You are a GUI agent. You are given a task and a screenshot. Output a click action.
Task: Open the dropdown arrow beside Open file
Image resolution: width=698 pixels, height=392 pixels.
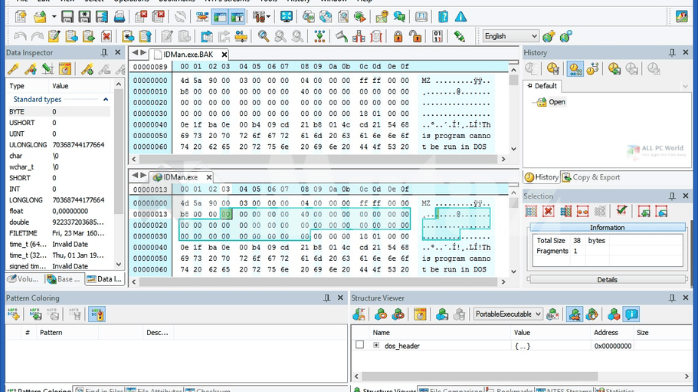point(53,17)
